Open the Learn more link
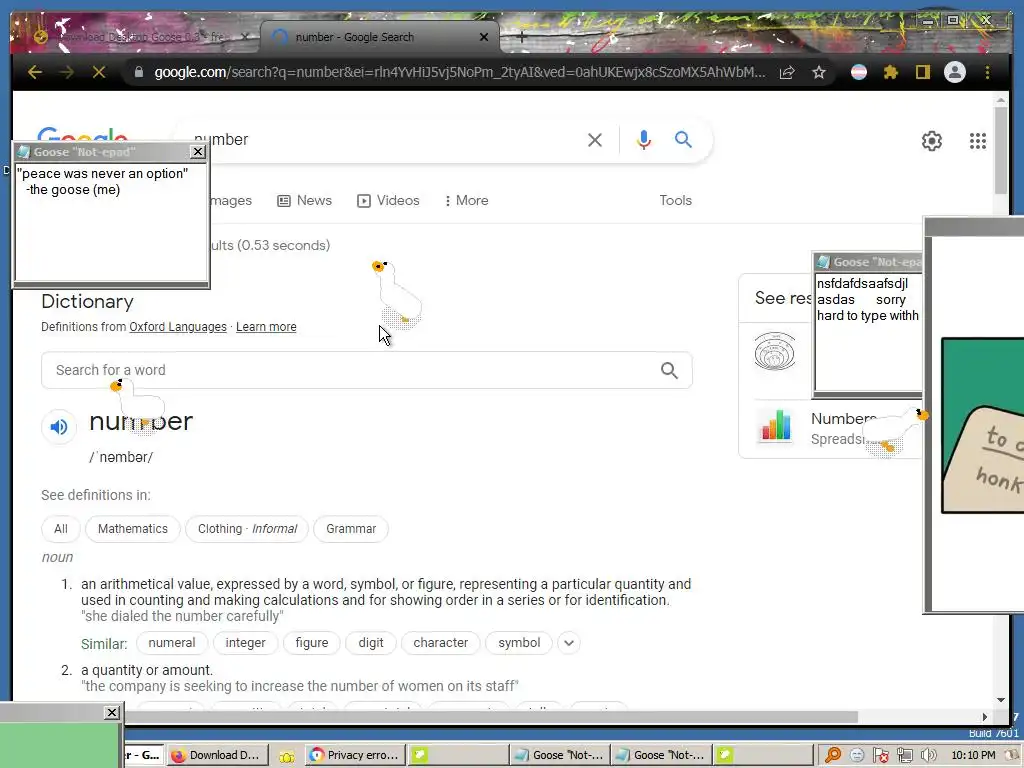1024x768 pixels. [266, 327]
